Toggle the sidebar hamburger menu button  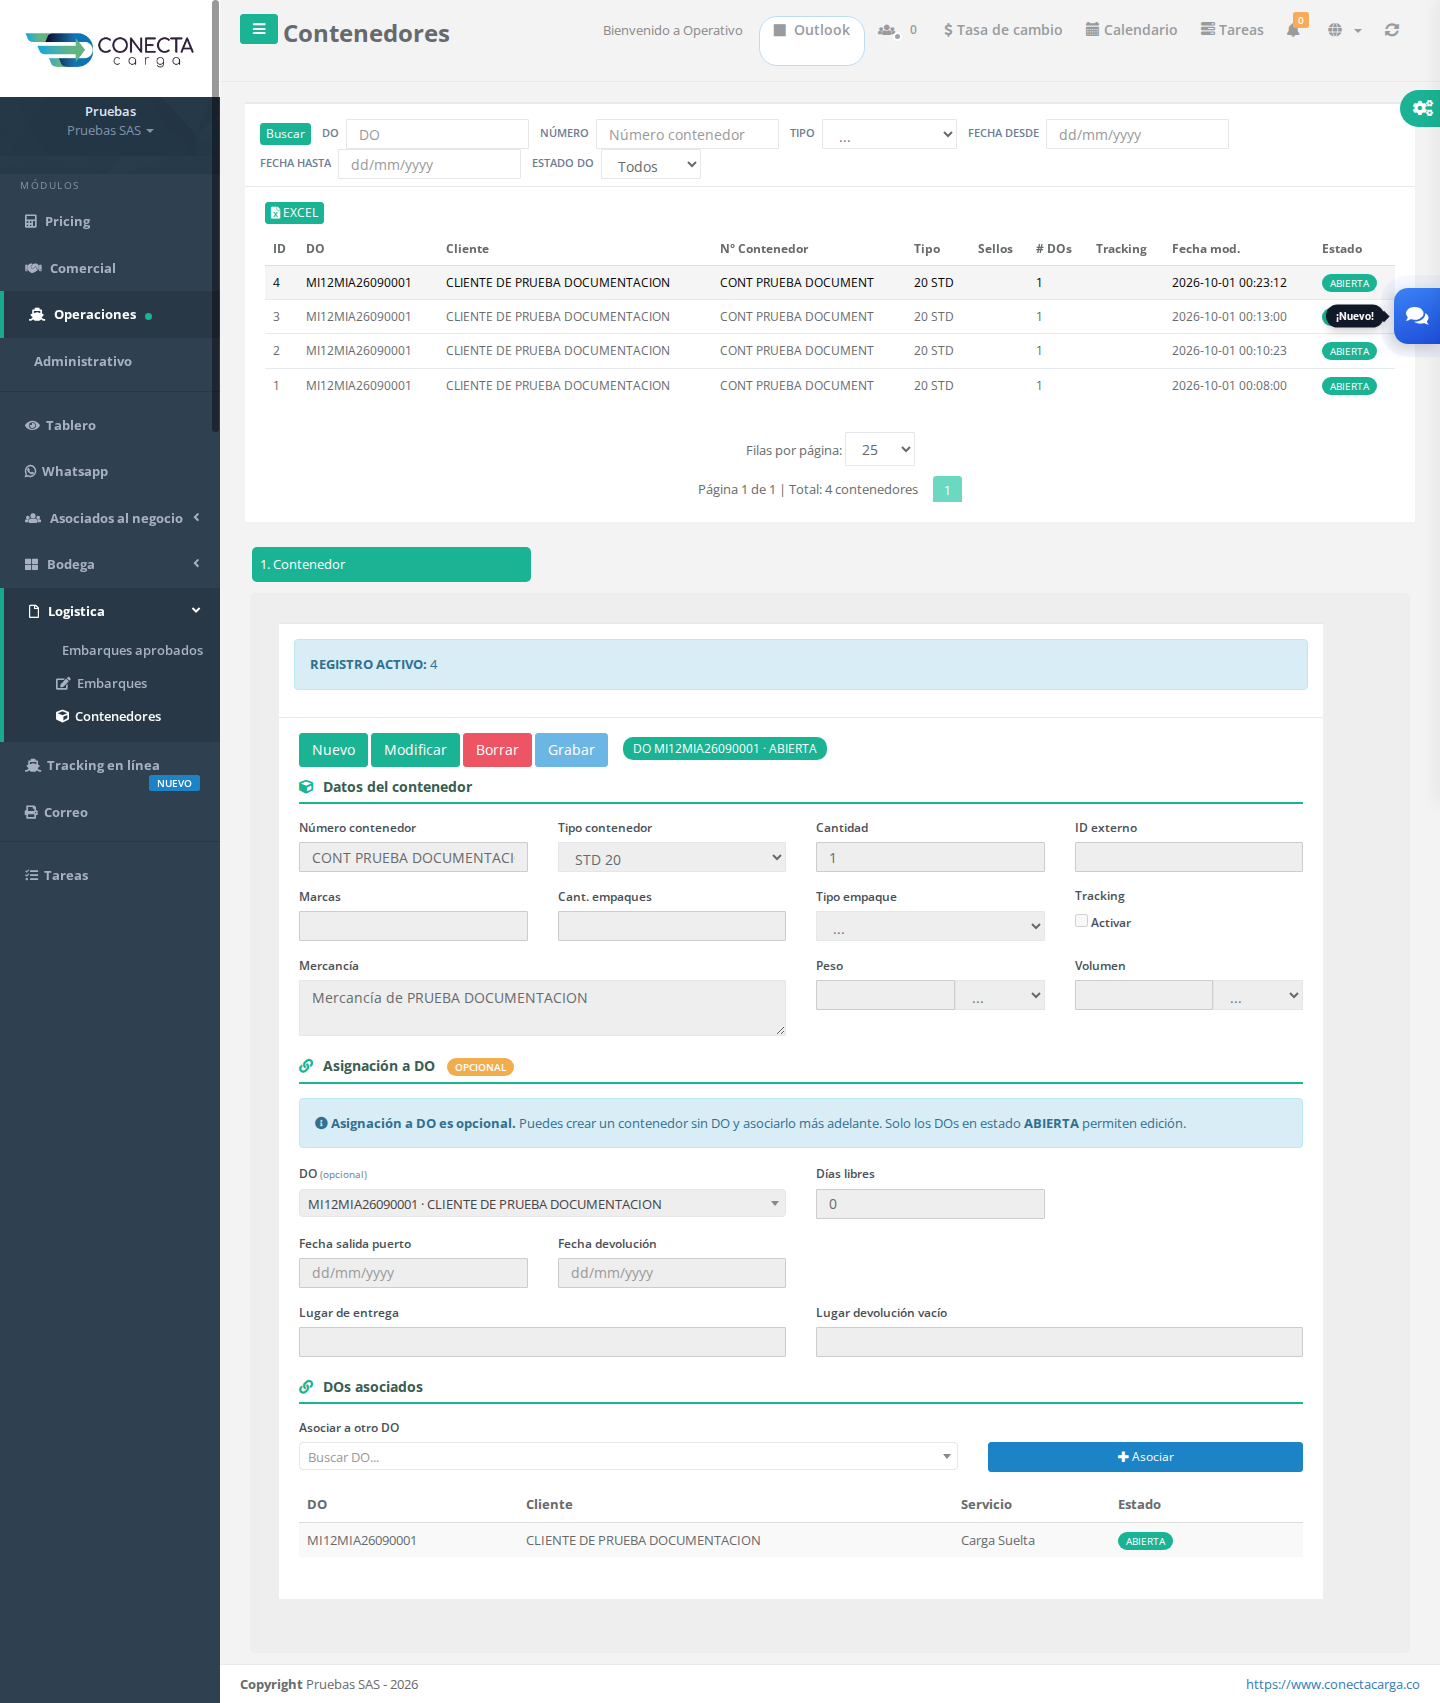point(259,30)
